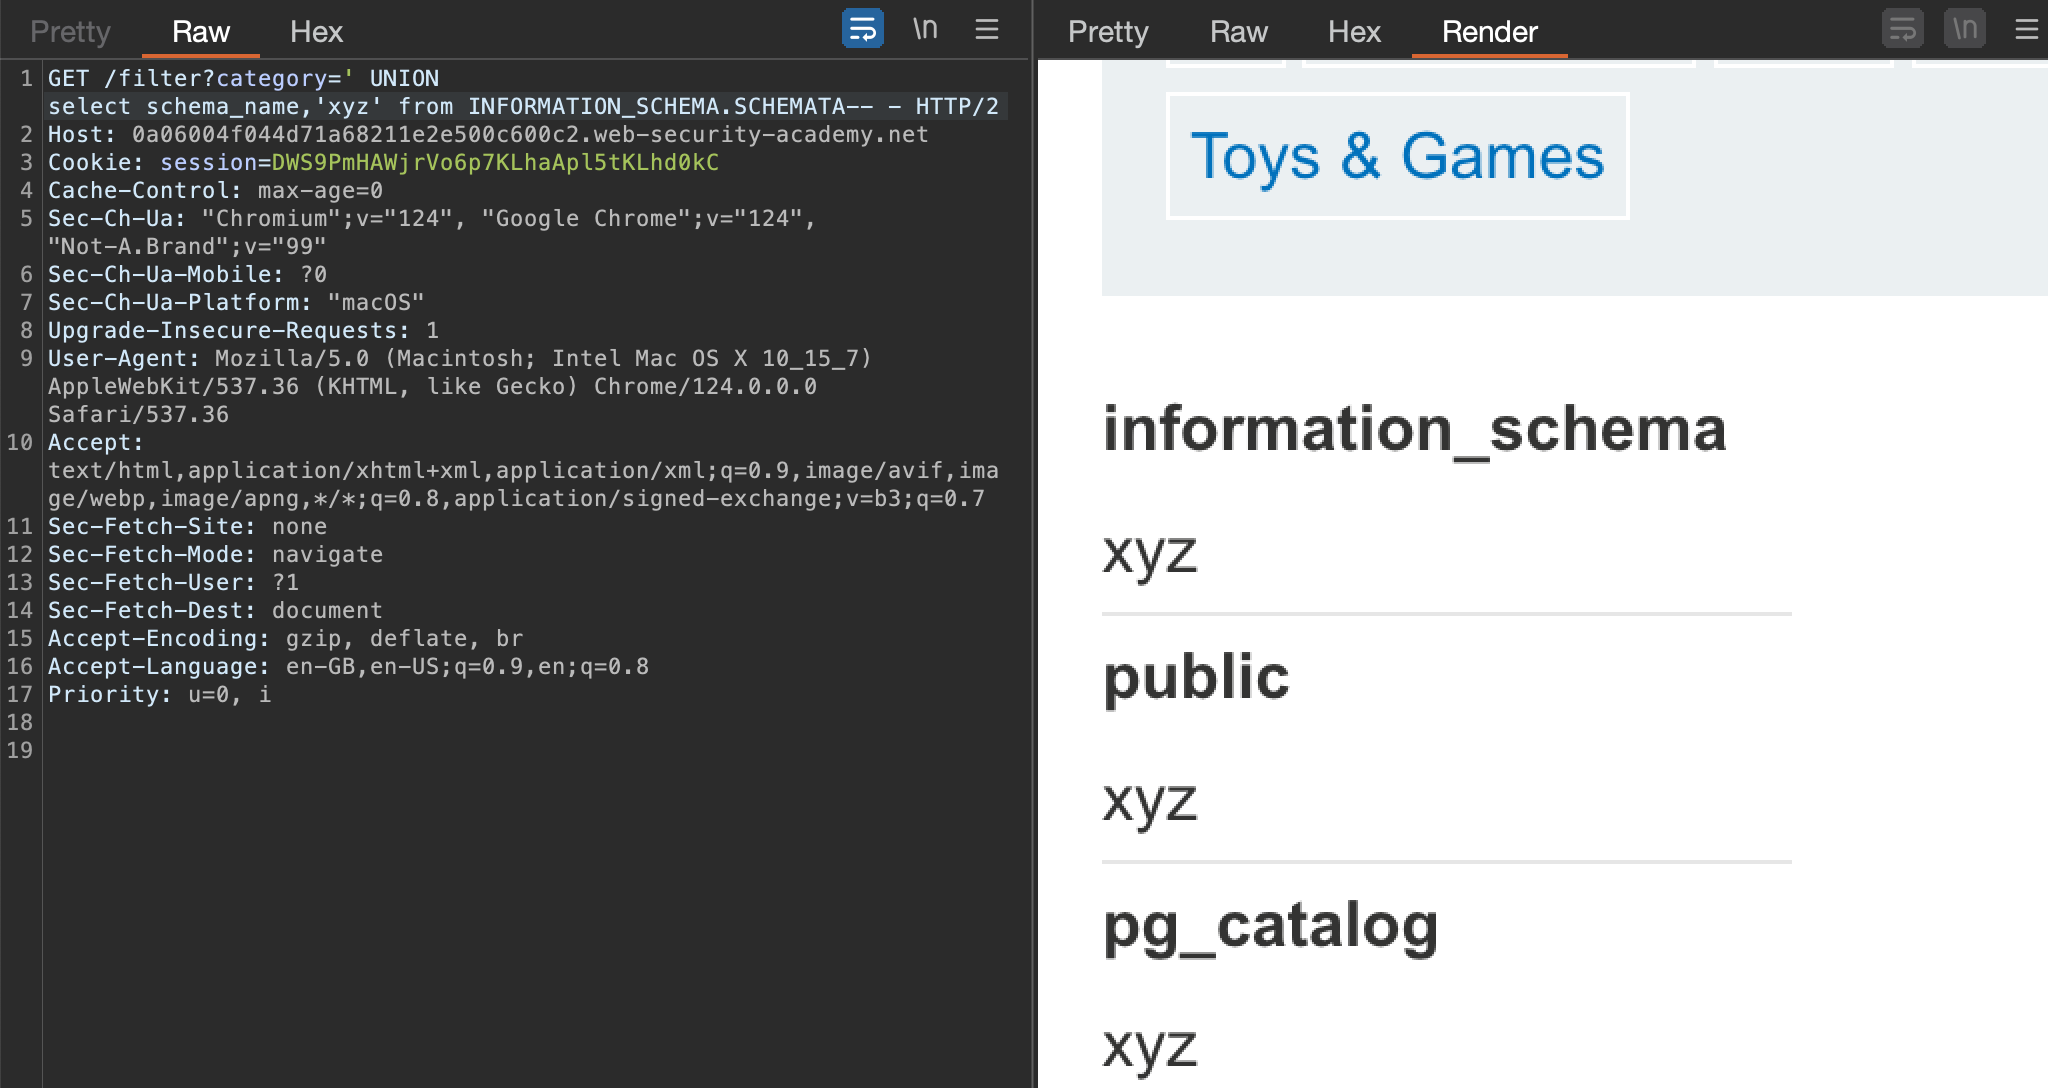View response in Hex tab
This screenshot has height=1088, width=2048.
tap(1353, 32)
